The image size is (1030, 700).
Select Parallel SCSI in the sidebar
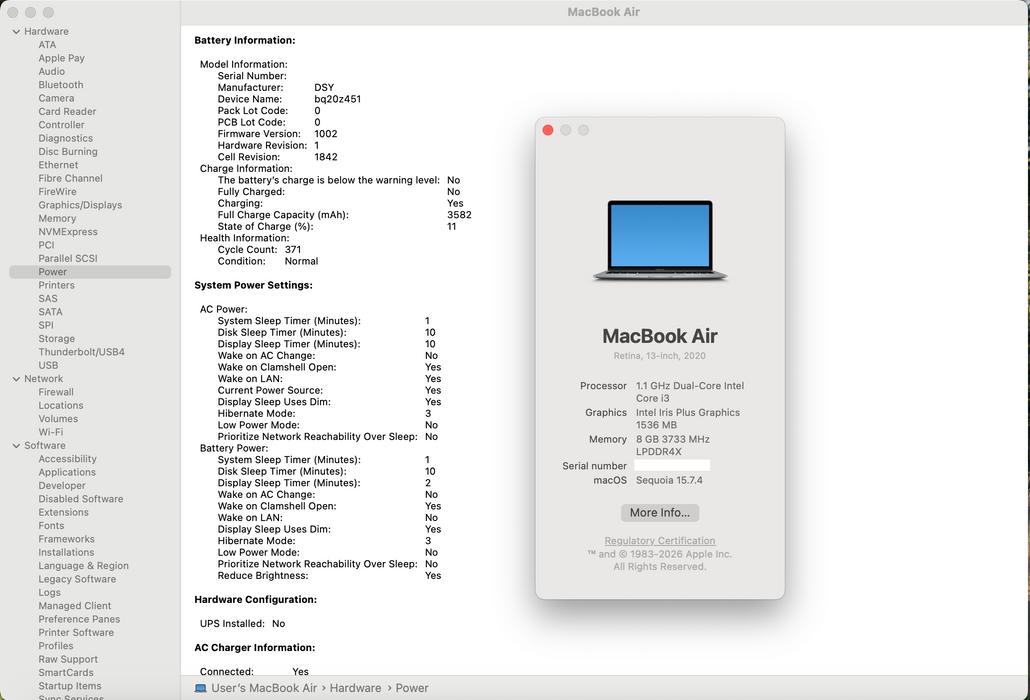click(68, 258)
